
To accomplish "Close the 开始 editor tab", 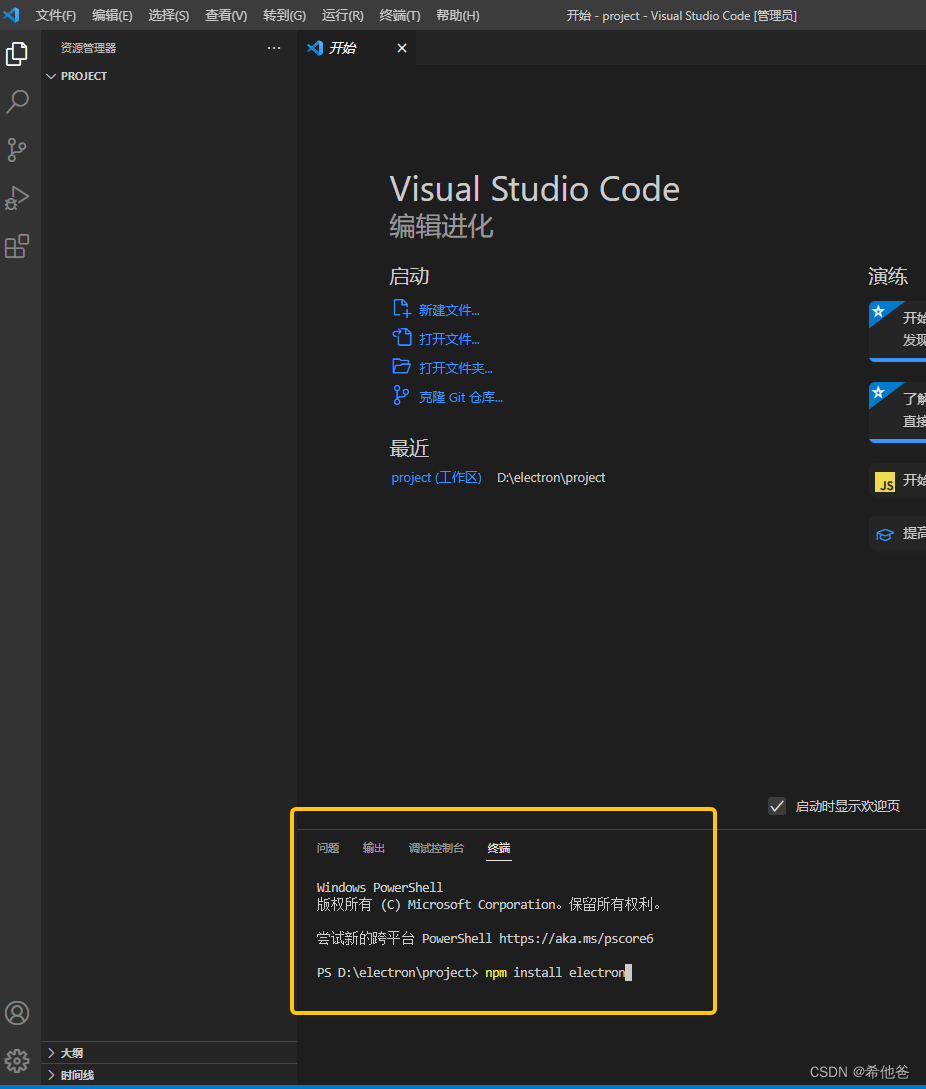I will tap(402, 48).
